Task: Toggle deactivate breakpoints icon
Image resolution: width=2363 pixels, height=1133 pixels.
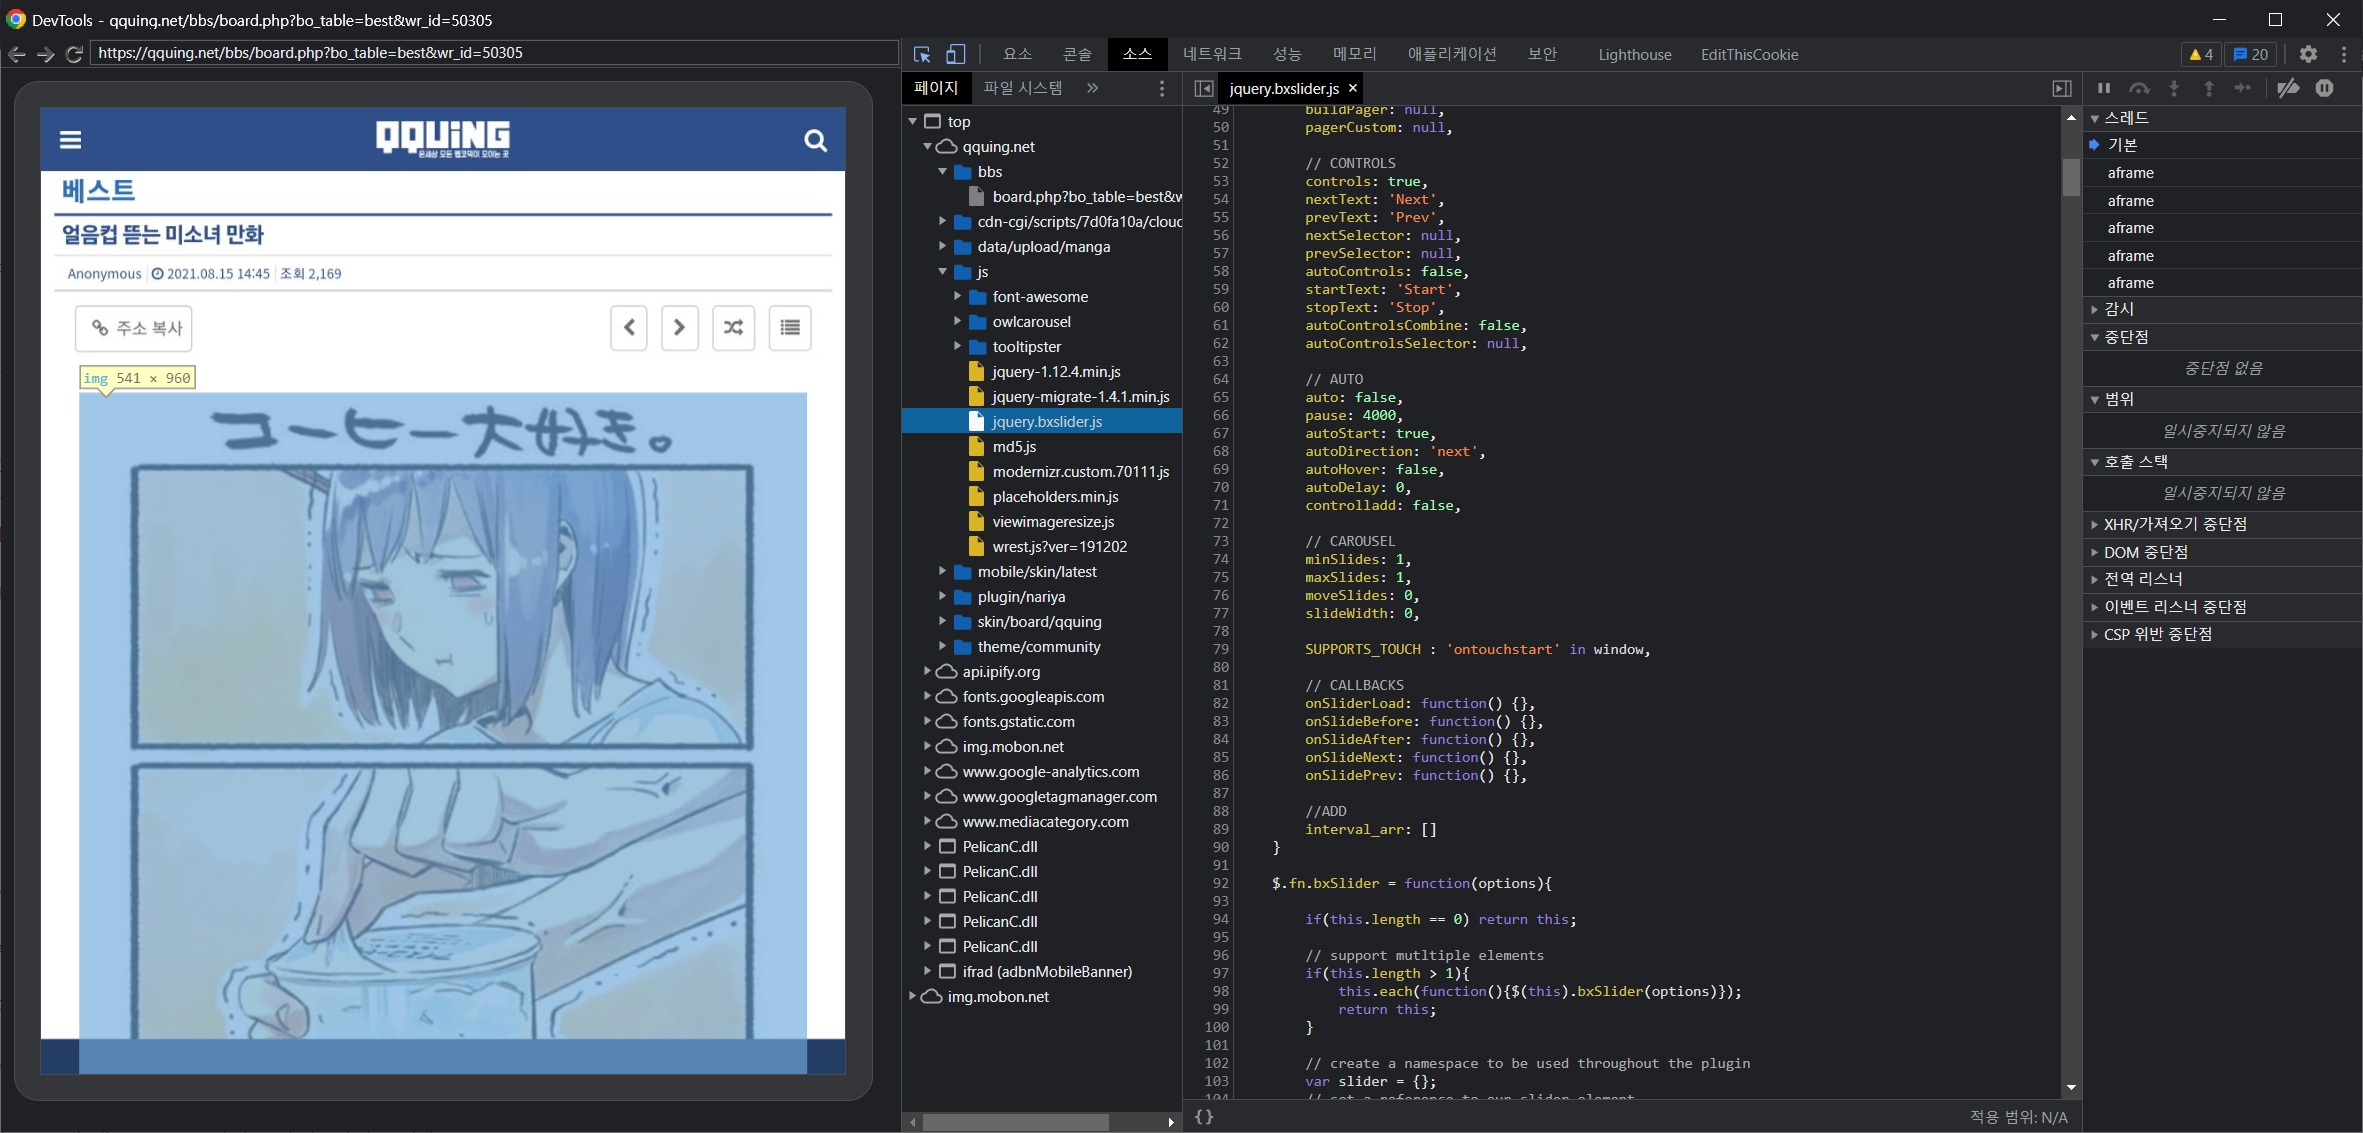Action: pyautogui.click(x=2288, y=88)
